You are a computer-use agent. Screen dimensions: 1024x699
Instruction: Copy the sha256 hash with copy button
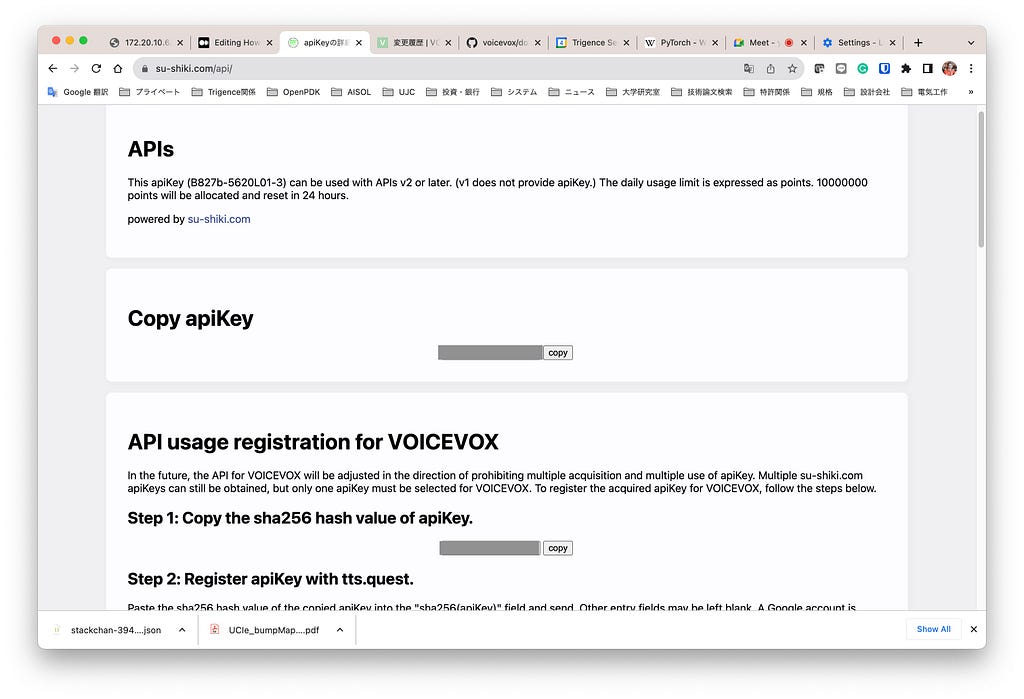coord(558,548)
